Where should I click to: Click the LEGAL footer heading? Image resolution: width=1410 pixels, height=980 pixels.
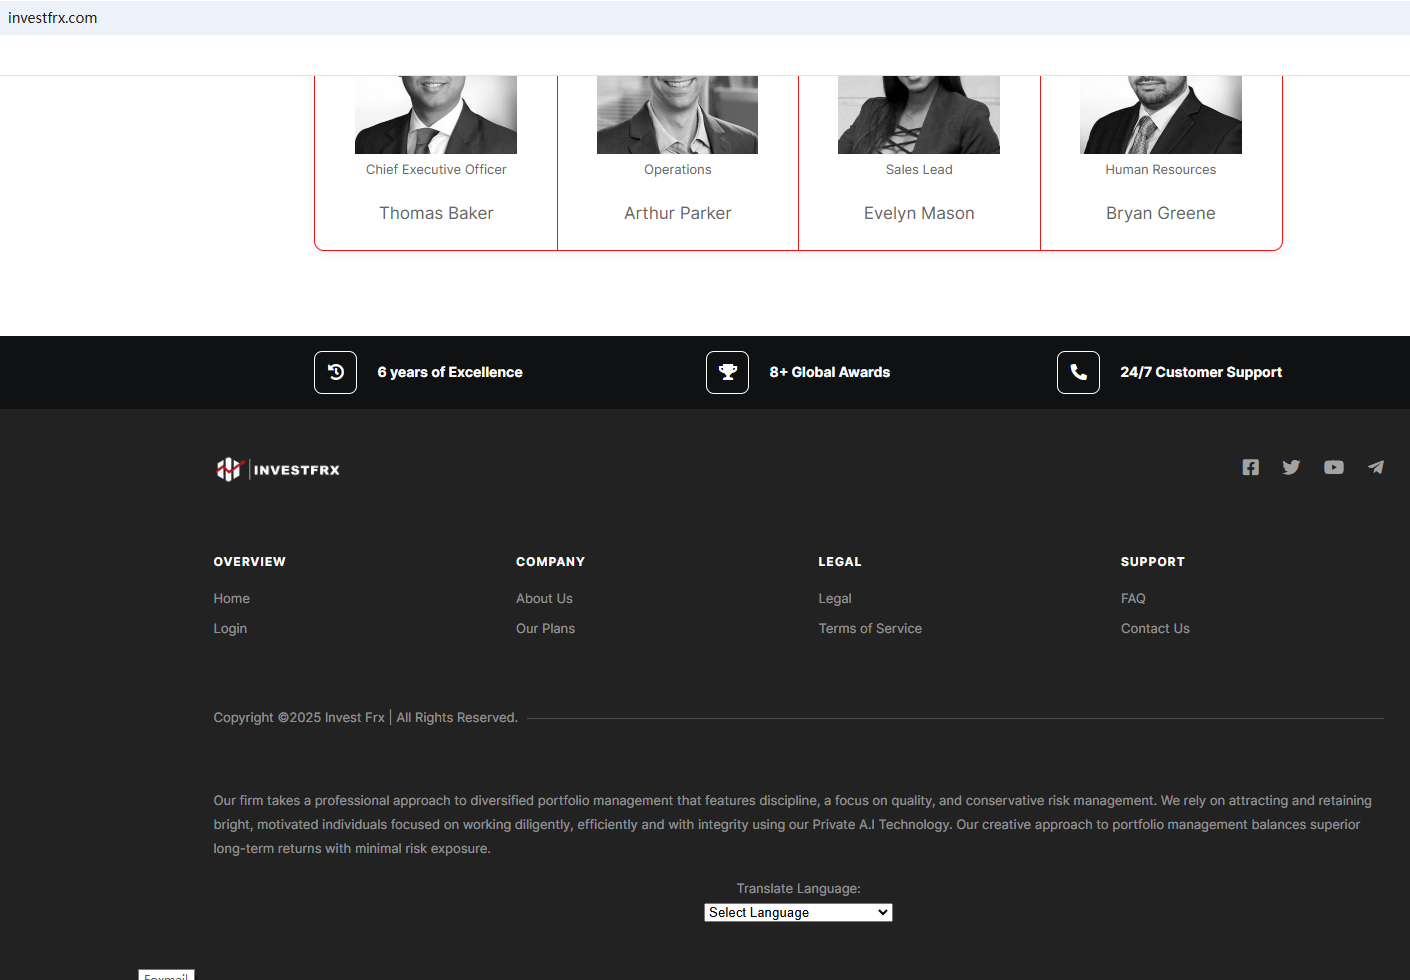pyautogui.click(x=840, y=562)
